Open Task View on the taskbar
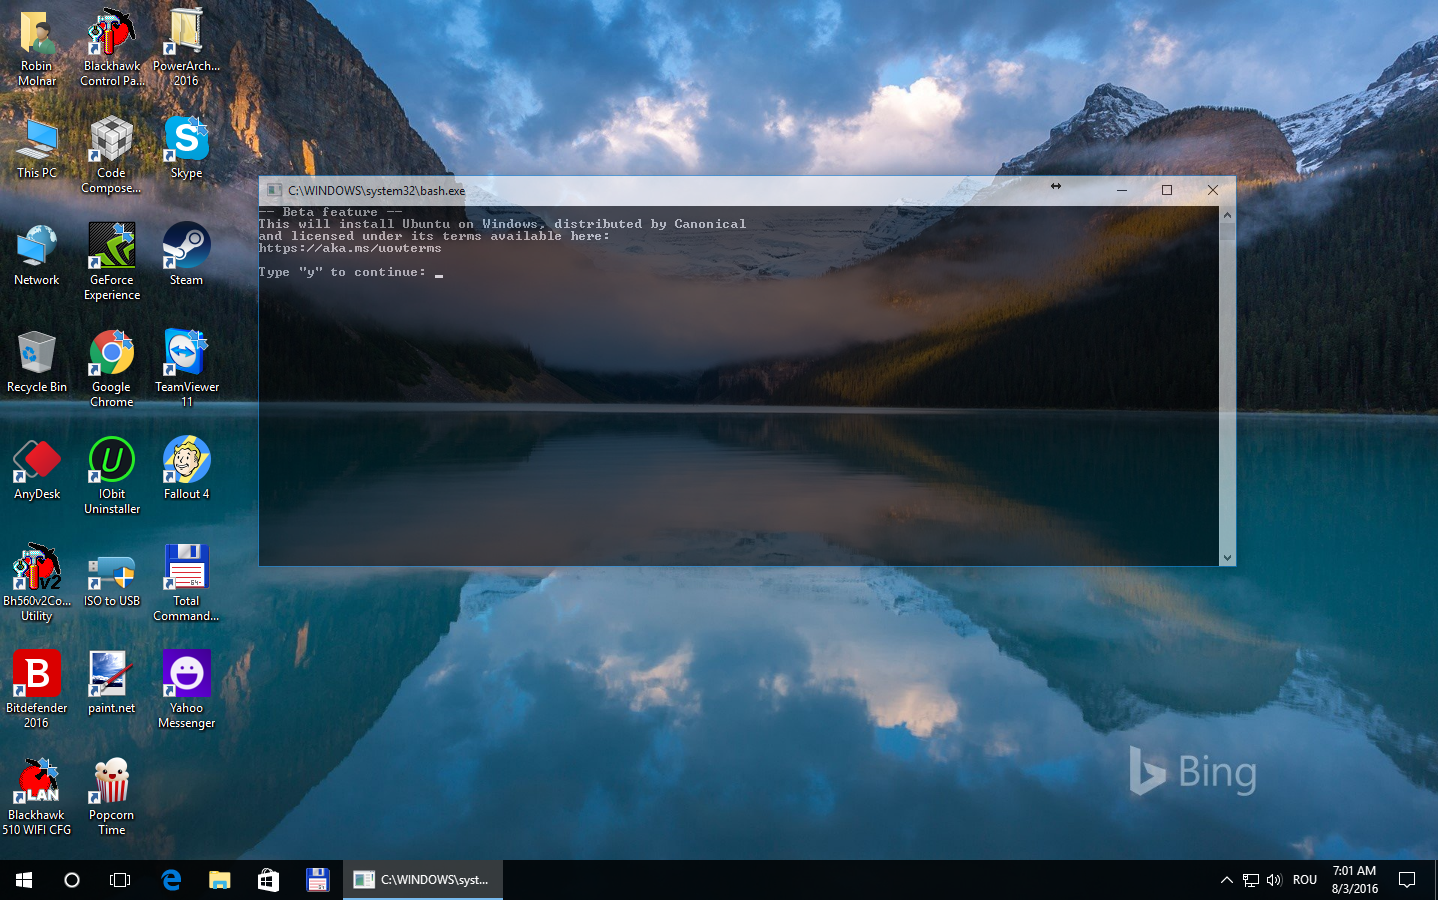Screen dimensions: 1438x900 (120, 880)
